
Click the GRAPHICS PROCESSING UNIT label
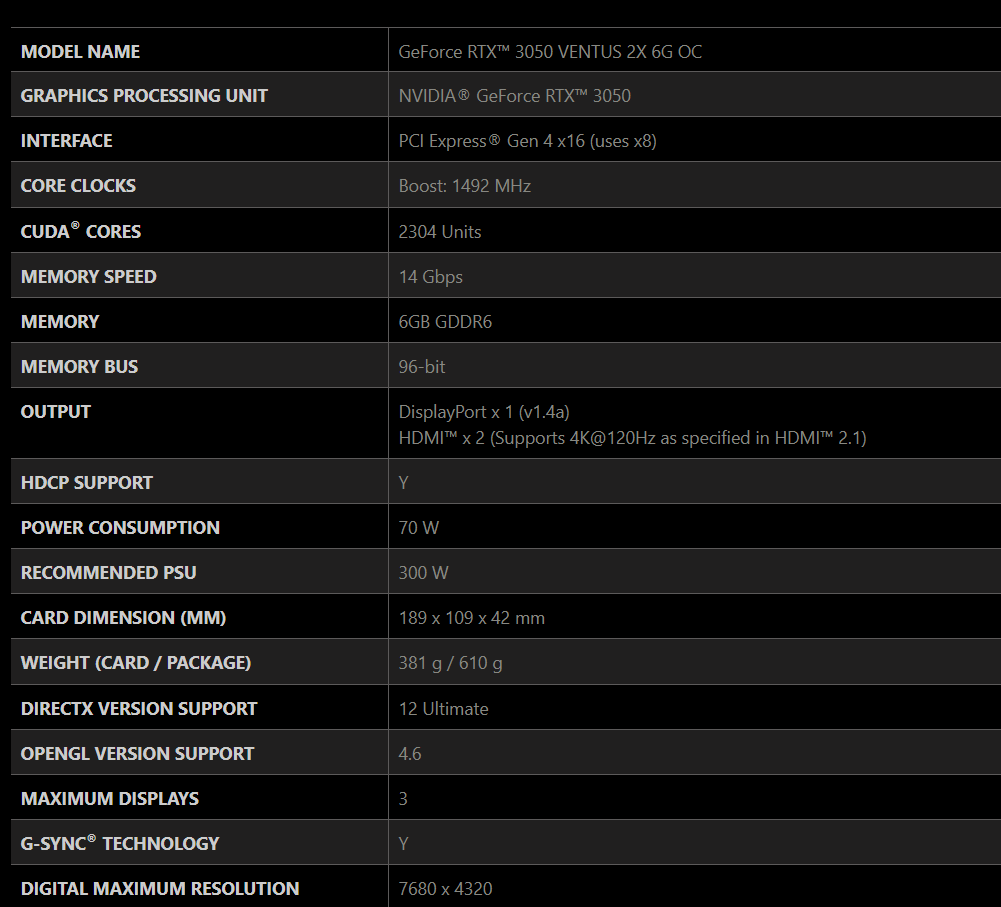click(x=144, y=96)
